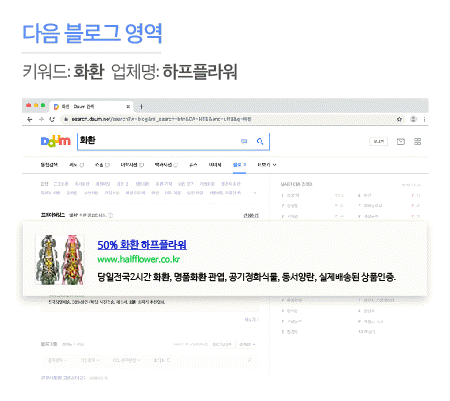Open the Daum mail icon

click(x=401, y=141)
